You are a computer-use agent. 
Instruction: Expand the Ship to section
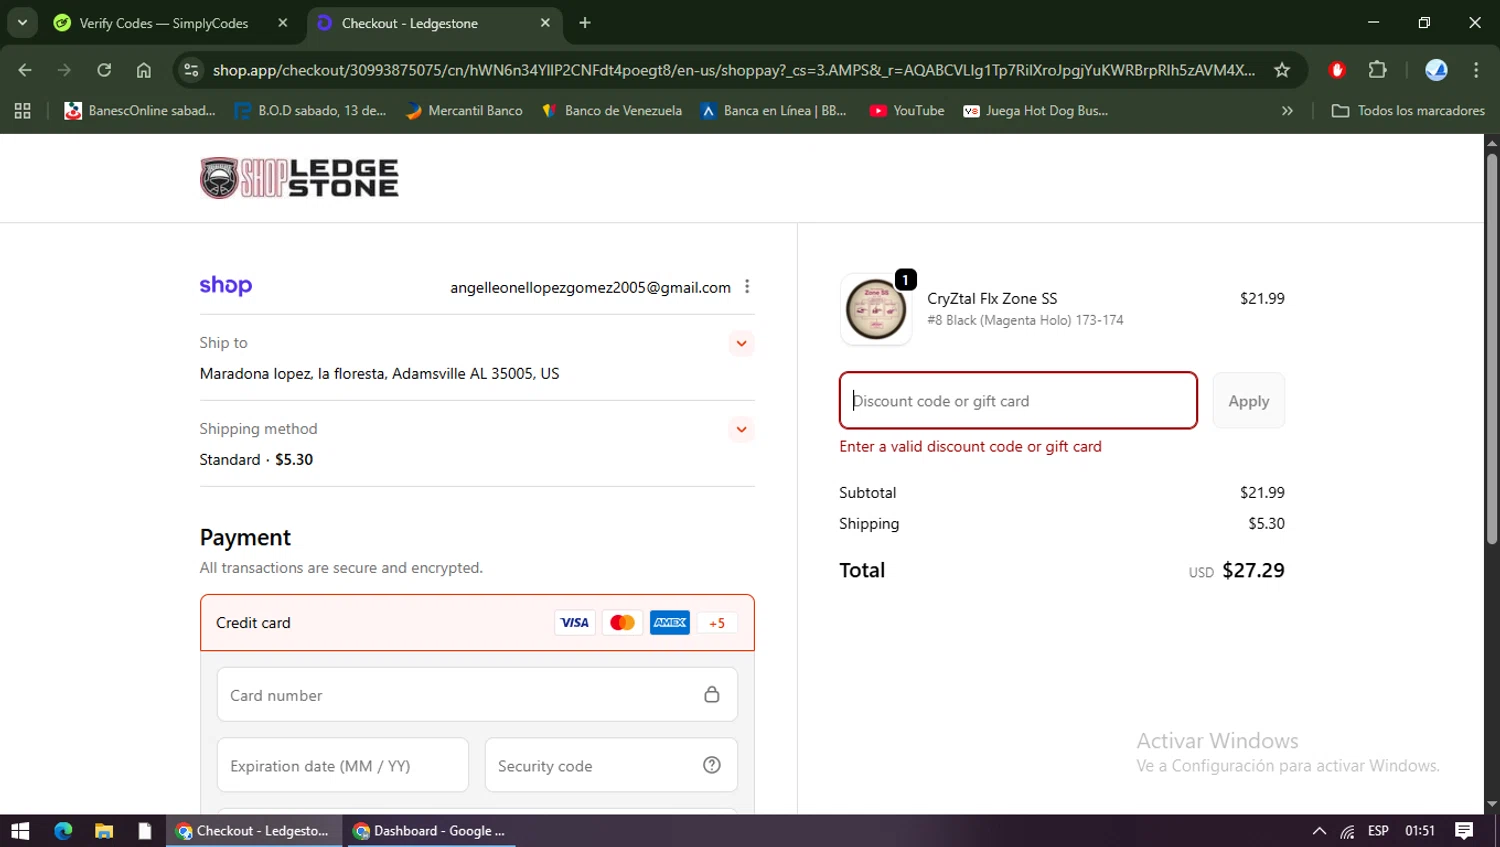[741, 343]
